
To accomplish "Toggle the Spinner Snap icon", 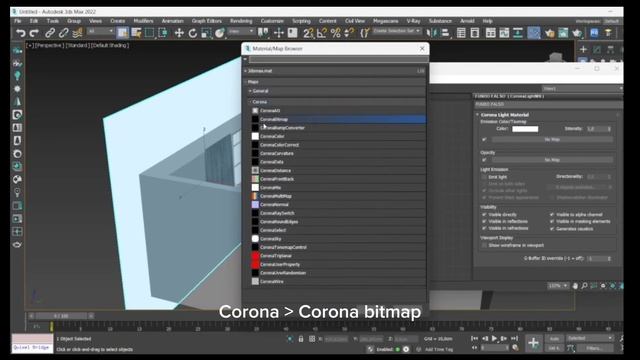I will pyautogui.click(x=349, y=33).
